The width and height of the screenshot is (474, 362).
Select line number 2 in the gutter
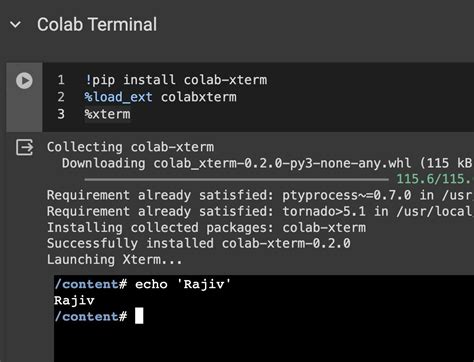point(61,97)
